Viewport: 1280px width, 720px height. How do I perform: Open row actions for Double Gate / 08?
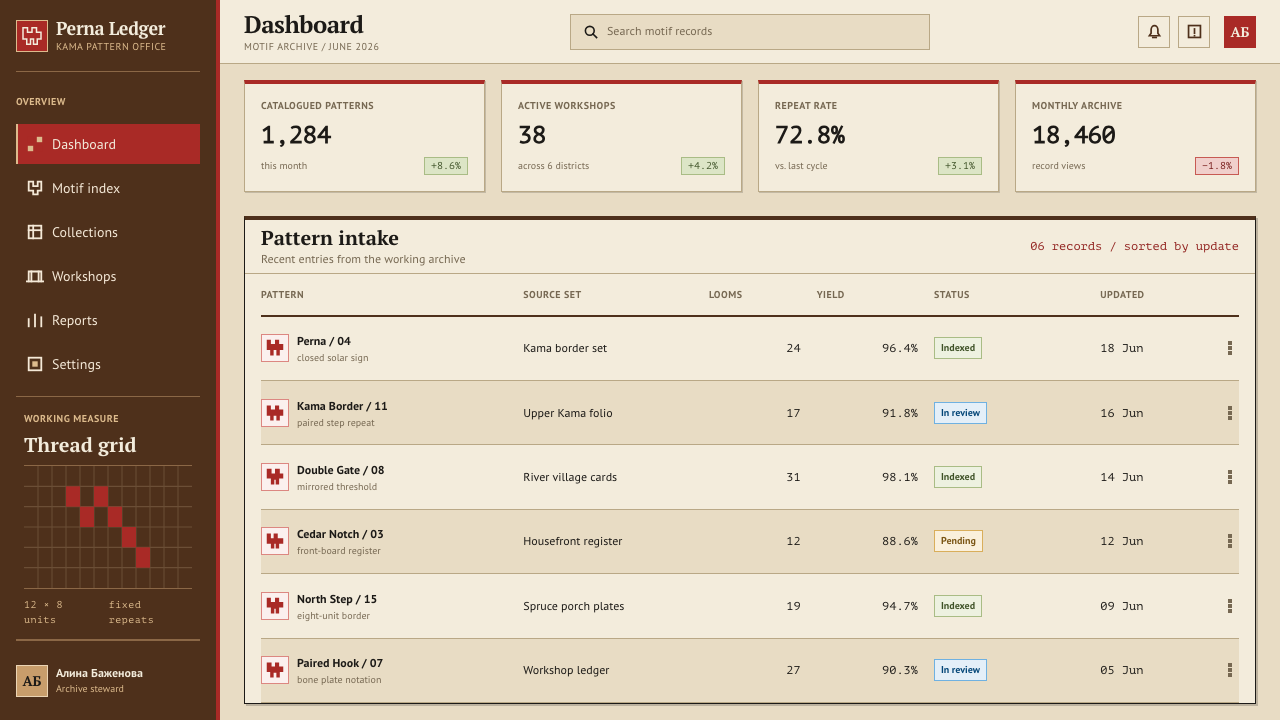(x=1229, y=477)
